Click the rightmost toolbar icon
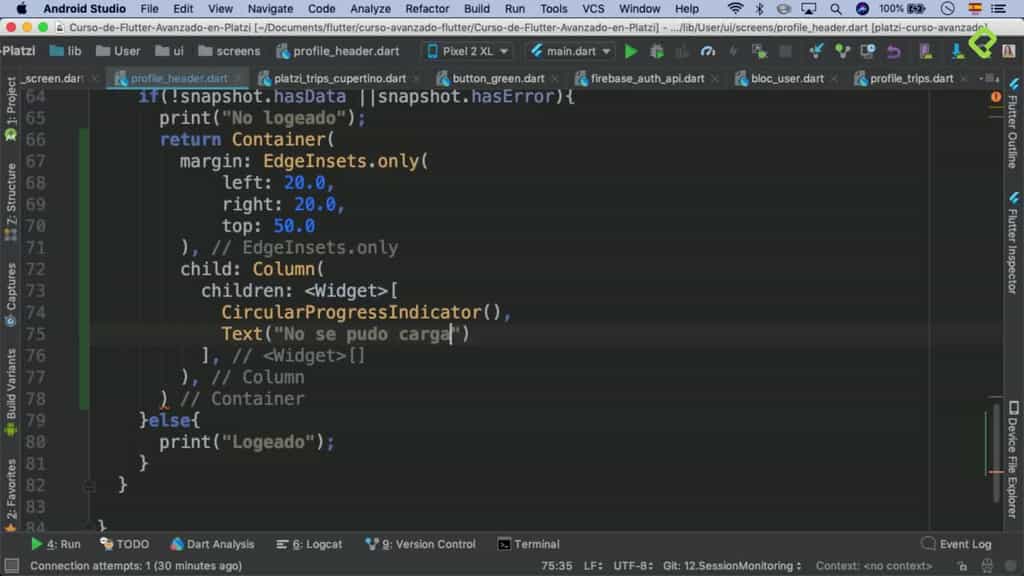This screenshot has width=1024, height=576. coord(1008,51)
